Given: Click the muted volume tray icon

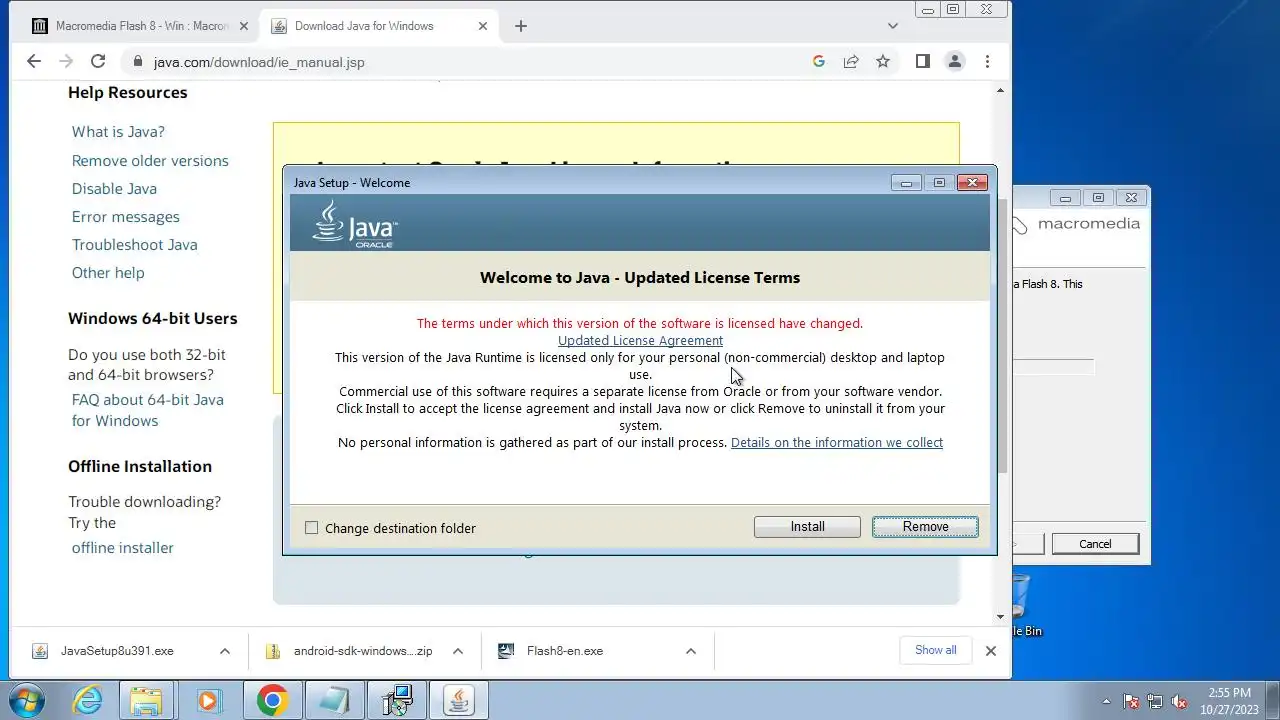Looking at the screenshot, I should [1179, 702].
